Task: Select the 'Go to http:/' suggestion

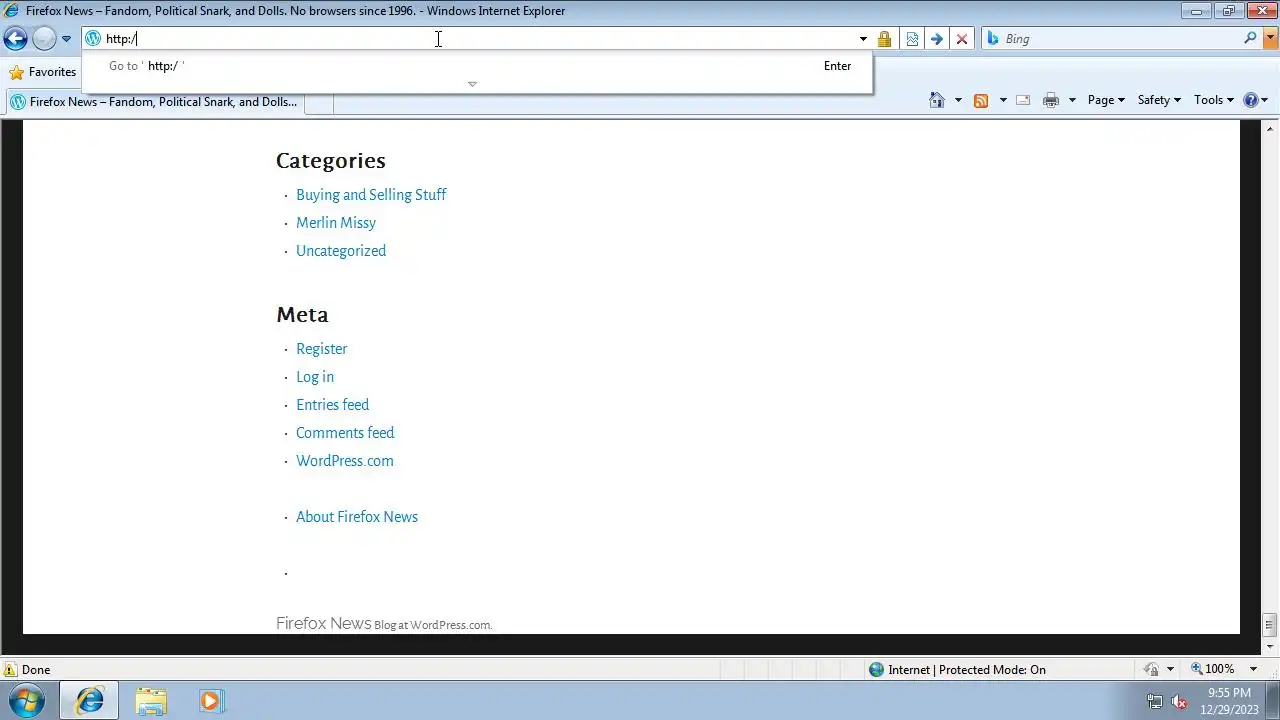Action: tap(478, 66)
